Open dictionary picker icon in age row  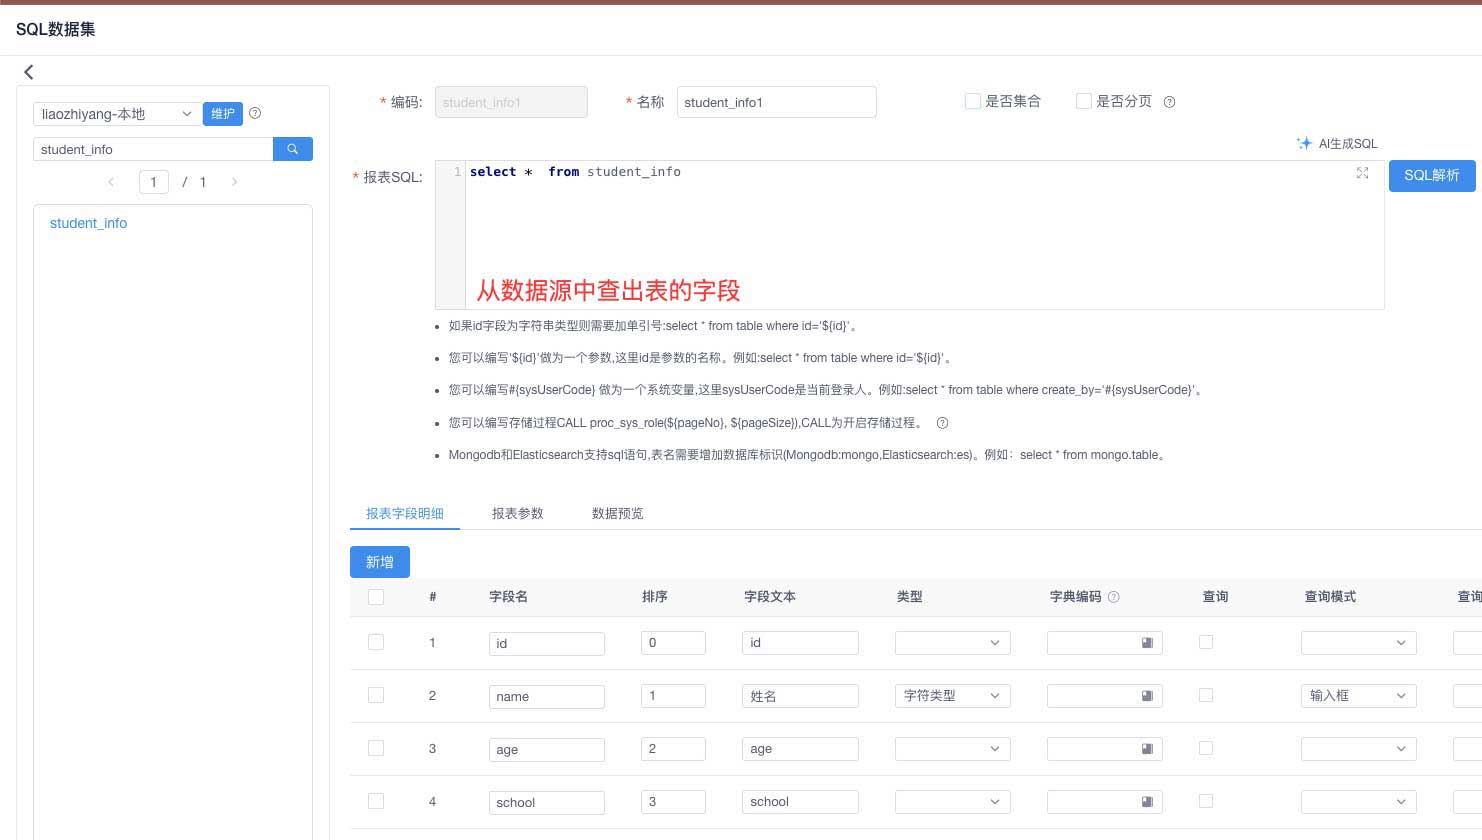tap(1147, 749)
